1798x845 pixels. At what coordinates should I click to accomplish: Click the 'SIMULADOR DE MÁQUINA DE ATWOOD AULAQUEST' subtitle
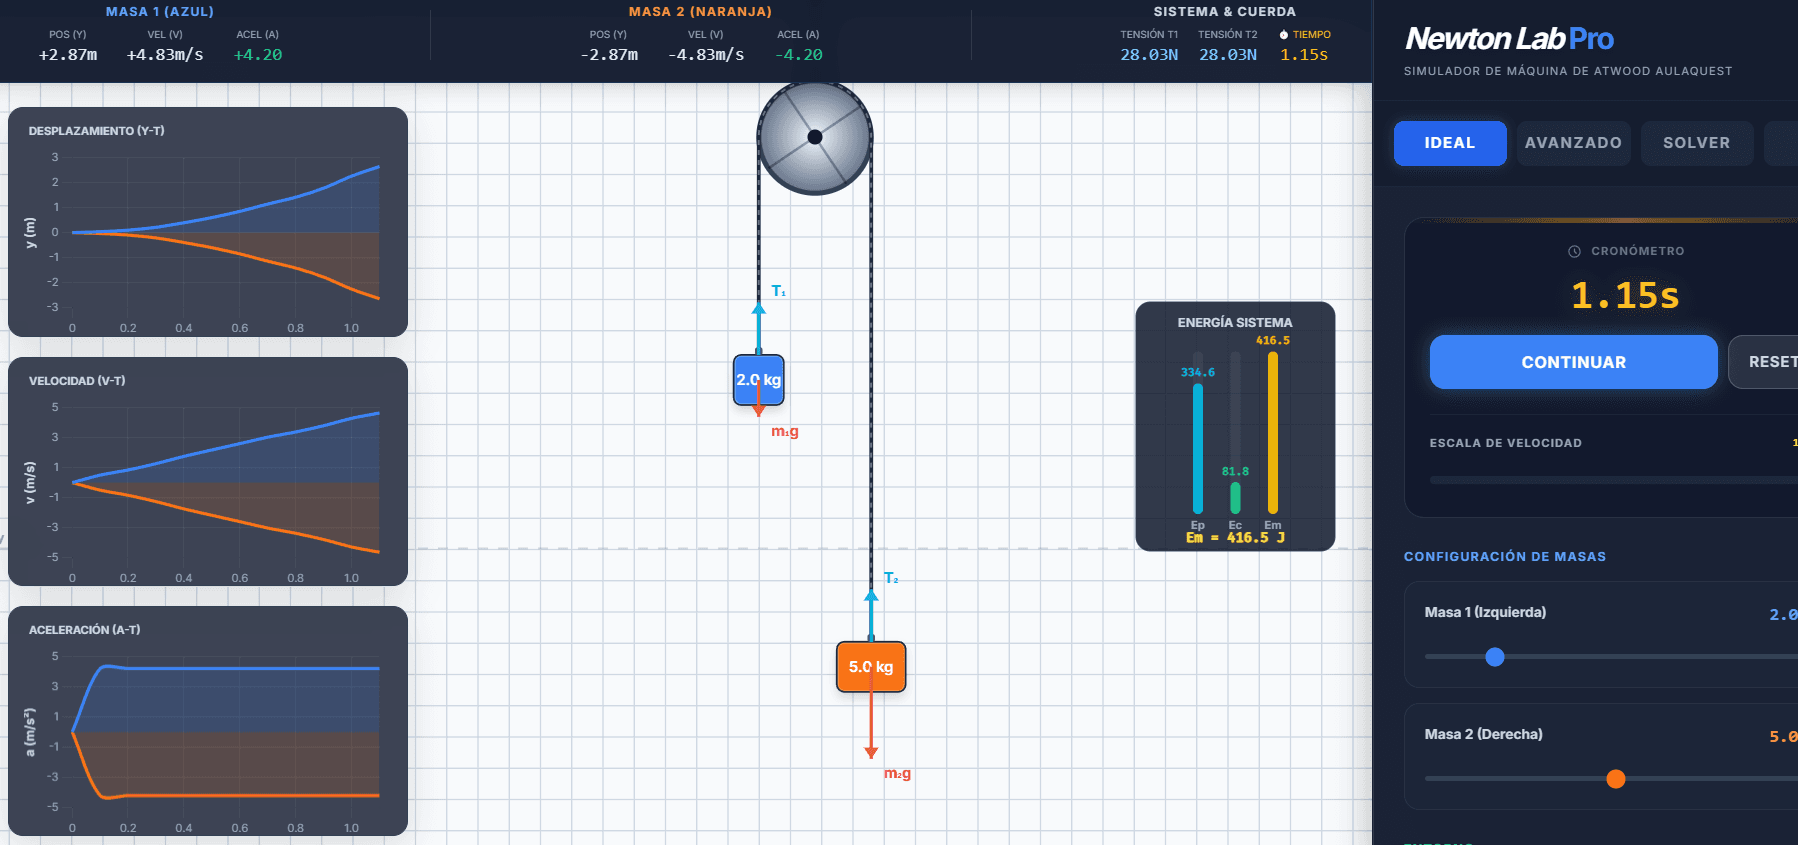click(1568, 71)
